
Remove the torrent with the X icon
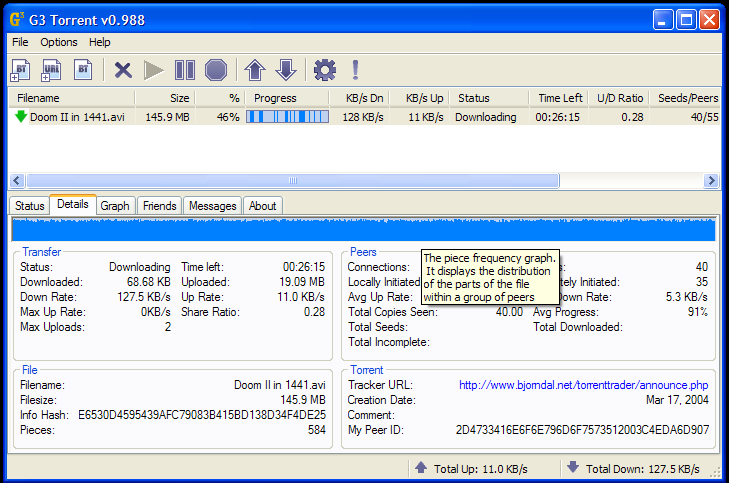click(123, 70)
